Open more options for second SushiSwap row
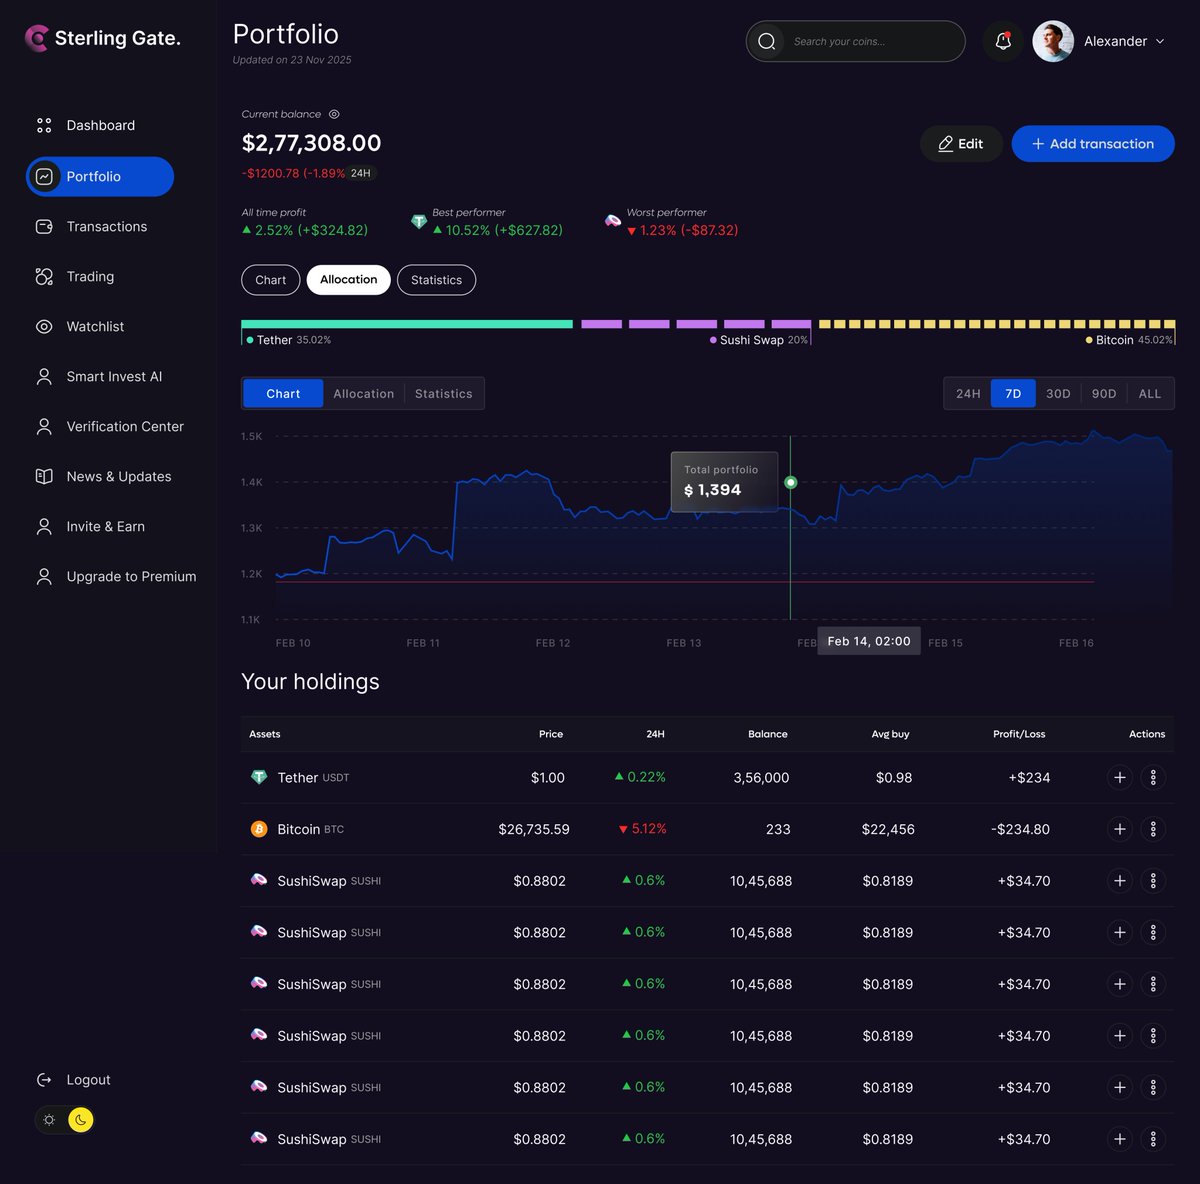 [1153, 932]
